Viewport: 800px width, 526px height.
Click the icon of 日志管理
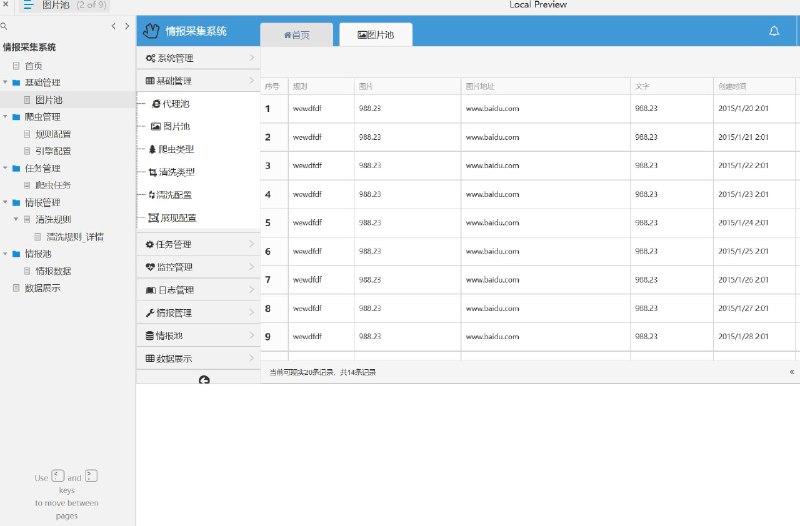pos(151,290)
